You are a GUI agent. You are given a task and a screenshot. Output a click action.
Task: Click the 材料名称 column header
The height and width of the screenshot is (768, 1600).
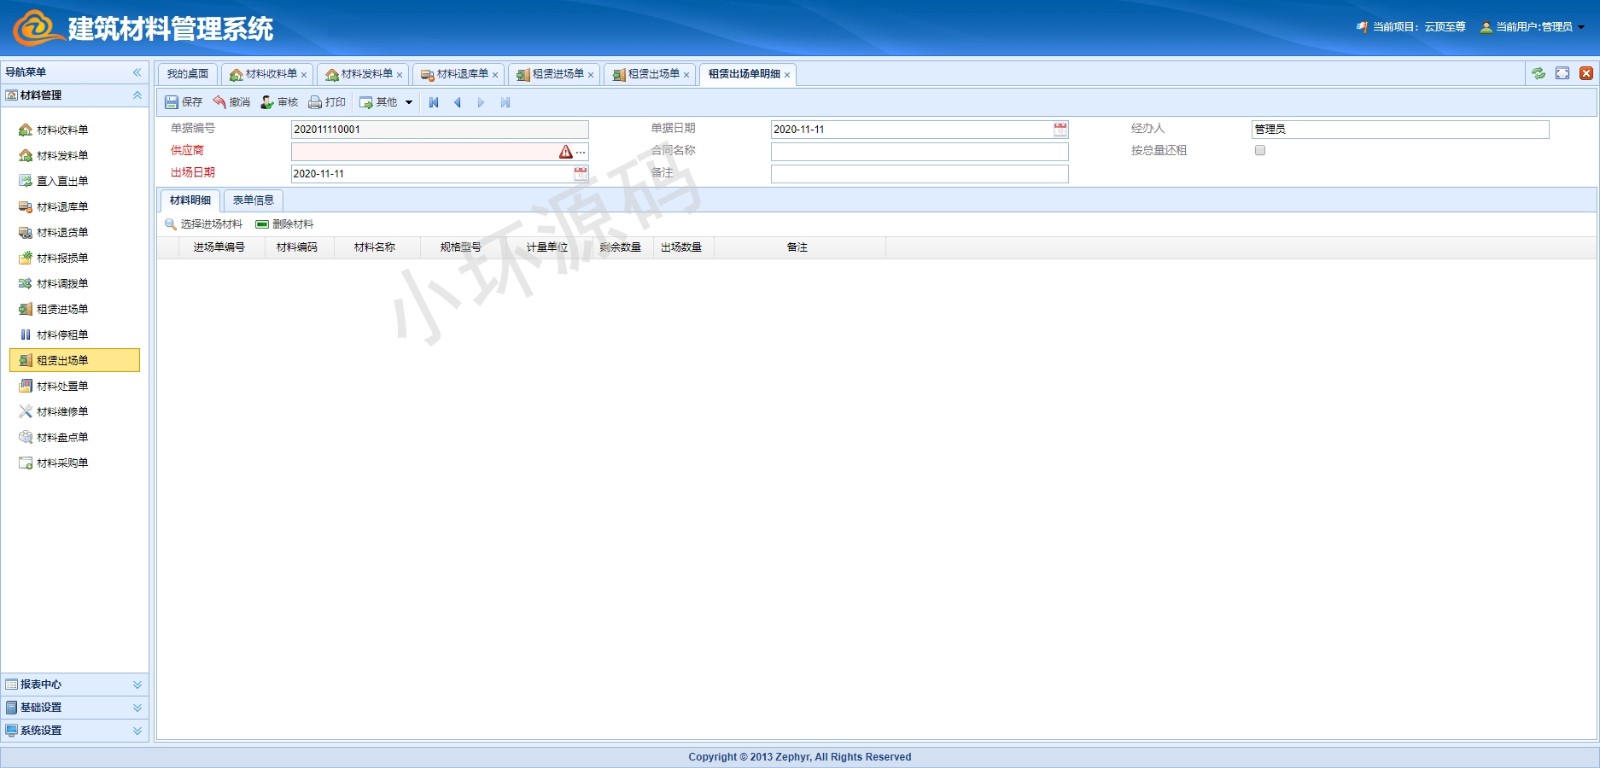click(375, 247)
